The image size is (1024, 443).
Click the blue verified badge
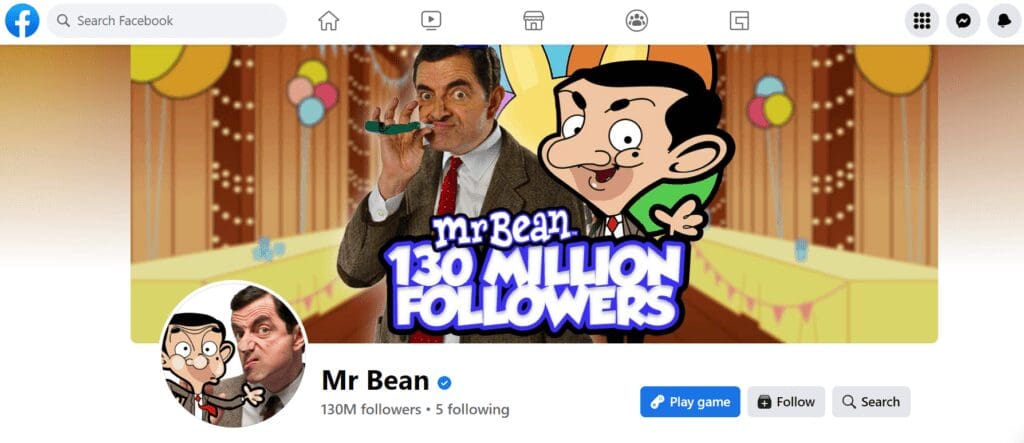445,382
